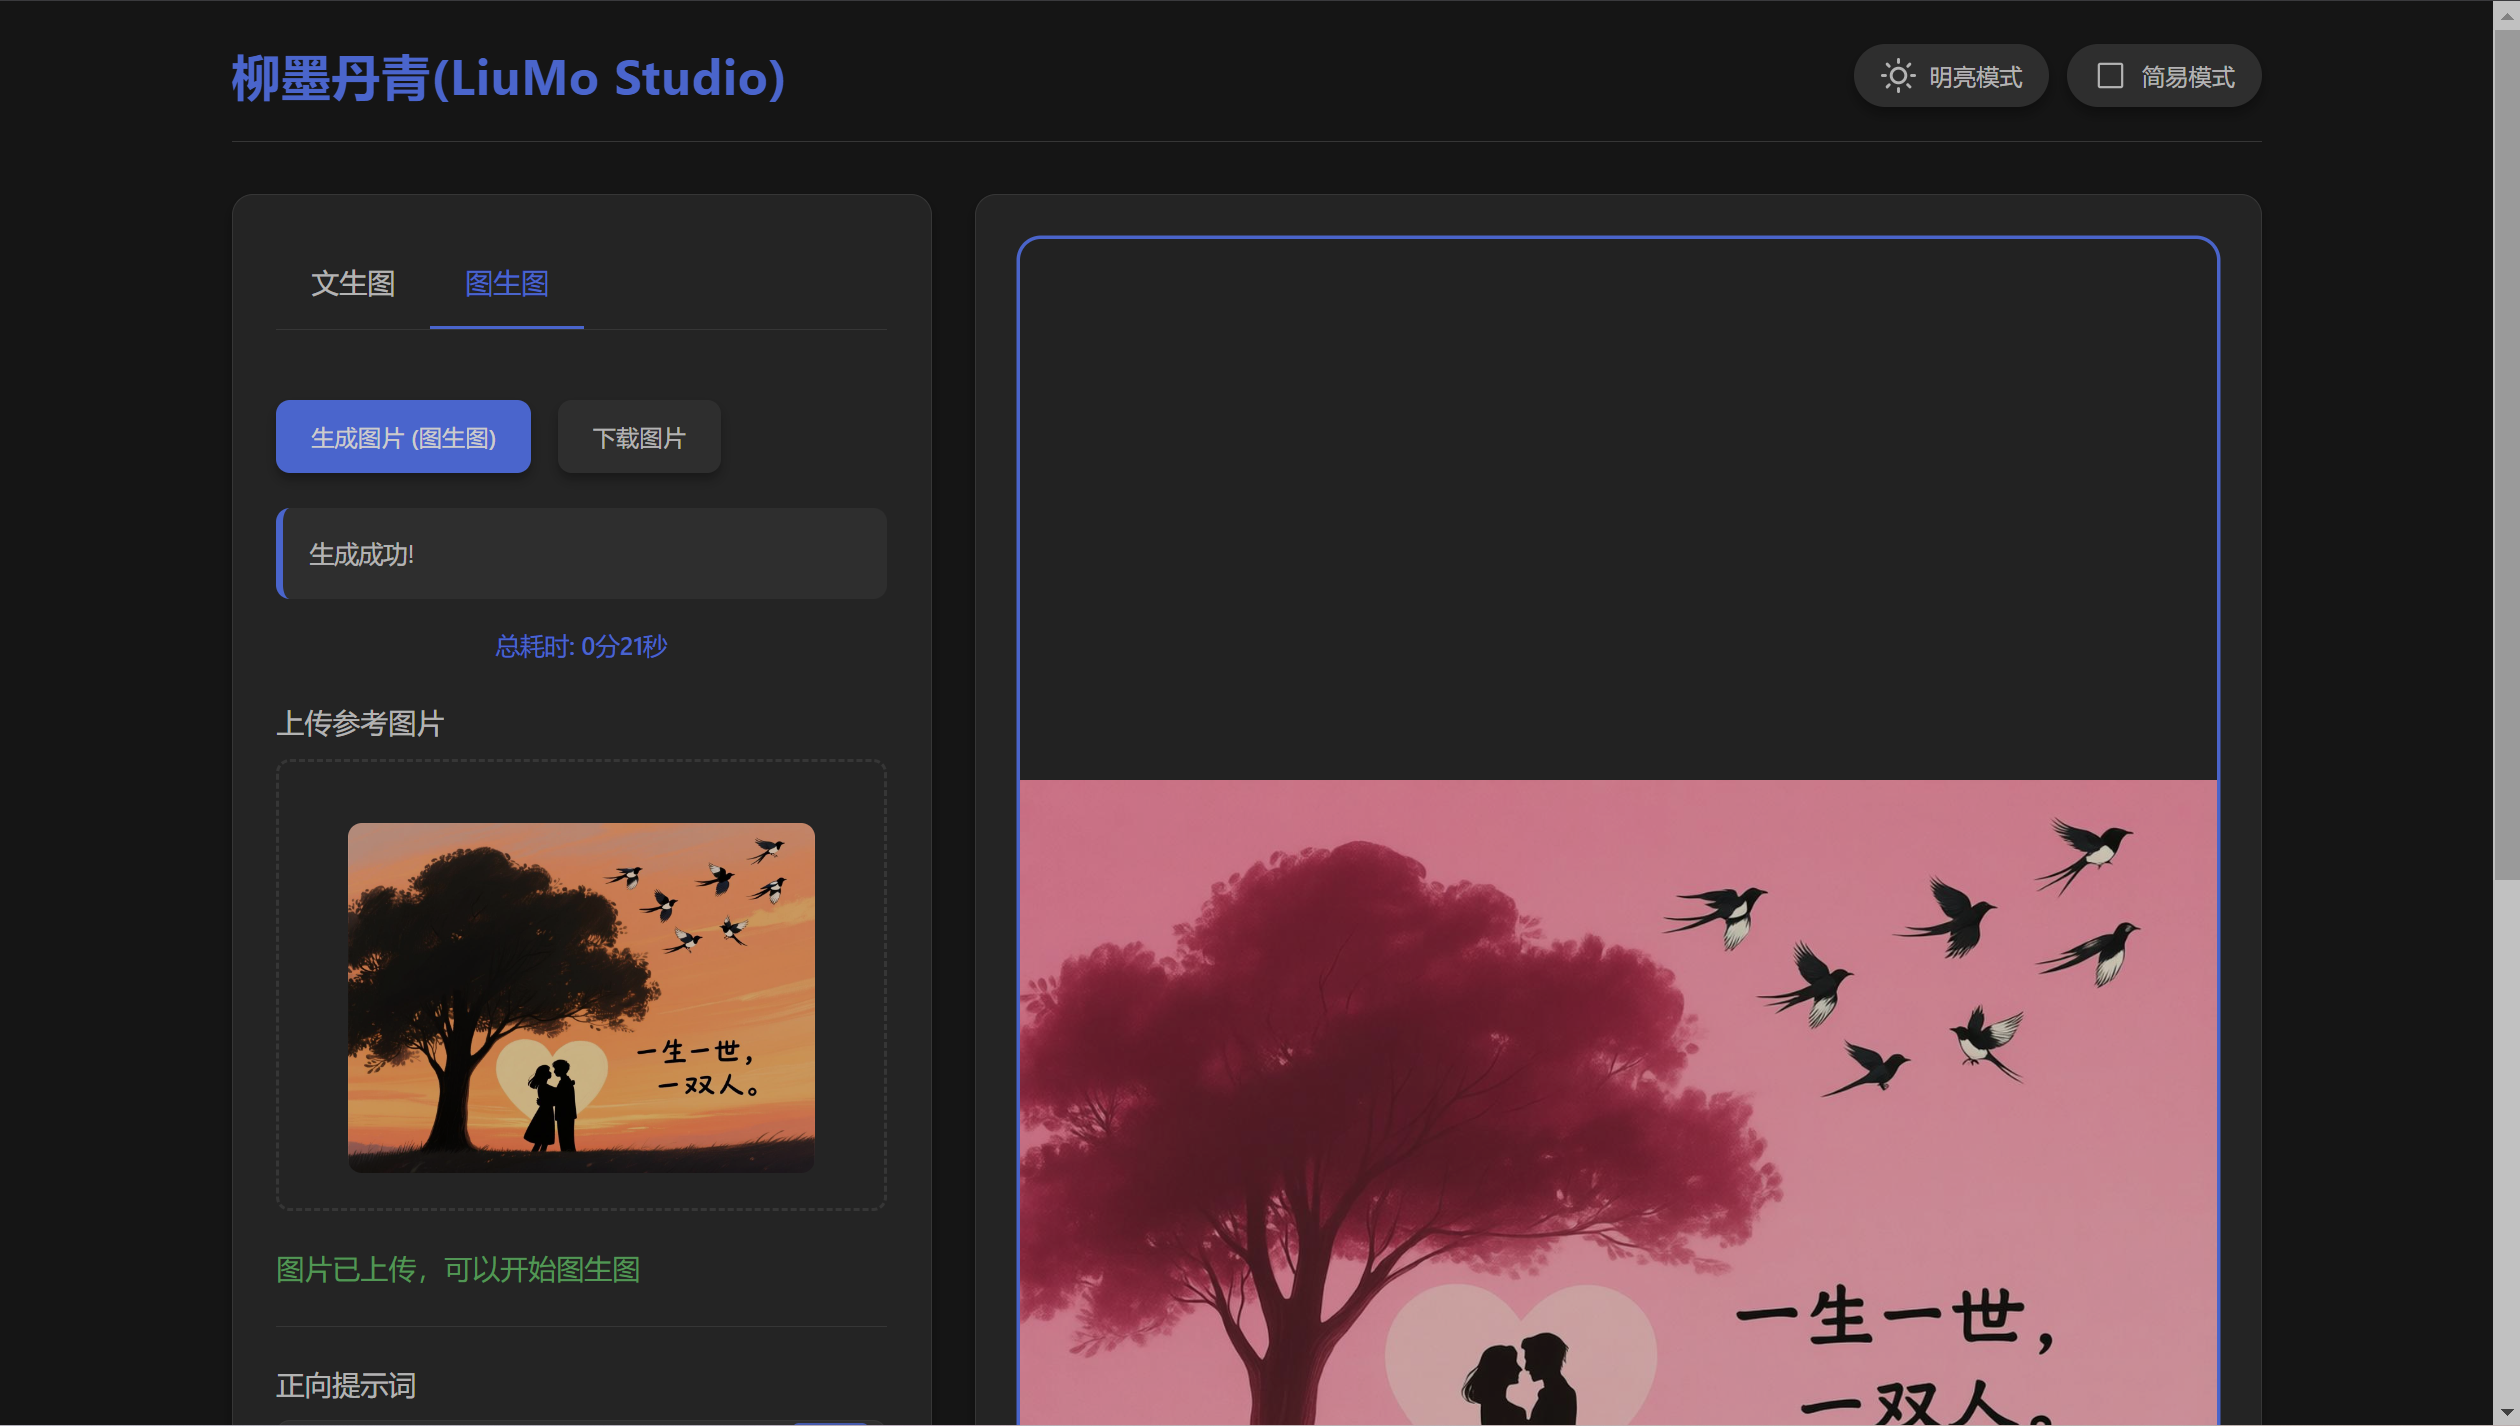
Task: Switch to the 文生图 tab
Action: (352, 284)
